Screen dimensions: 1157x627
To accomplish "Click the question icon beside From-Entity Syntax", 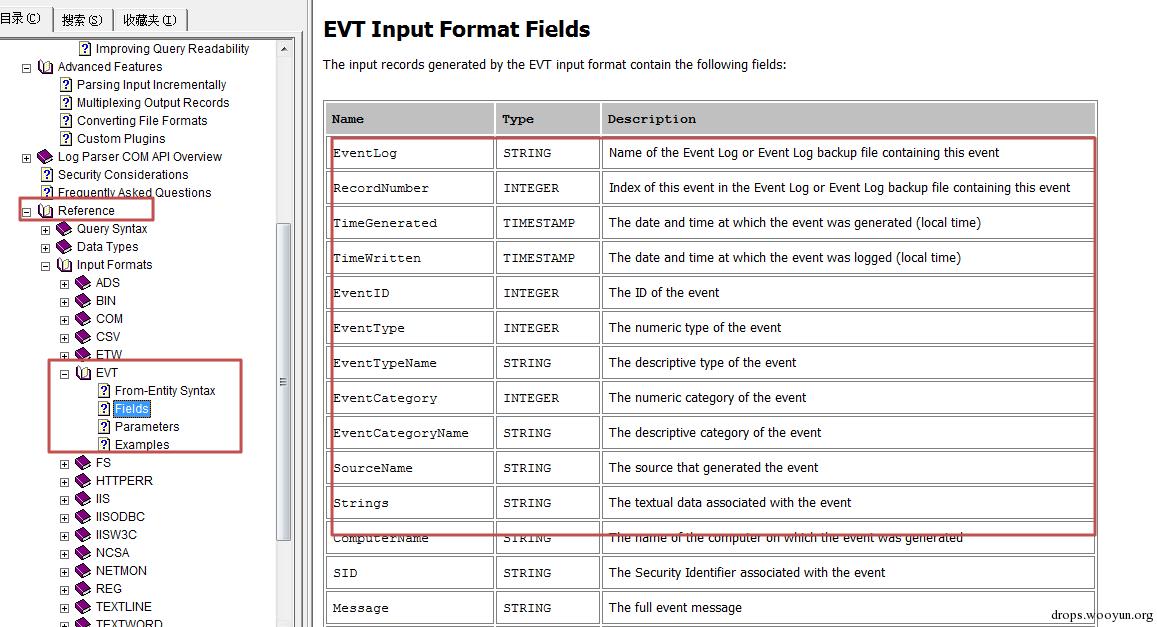I will tap(104, 391).
